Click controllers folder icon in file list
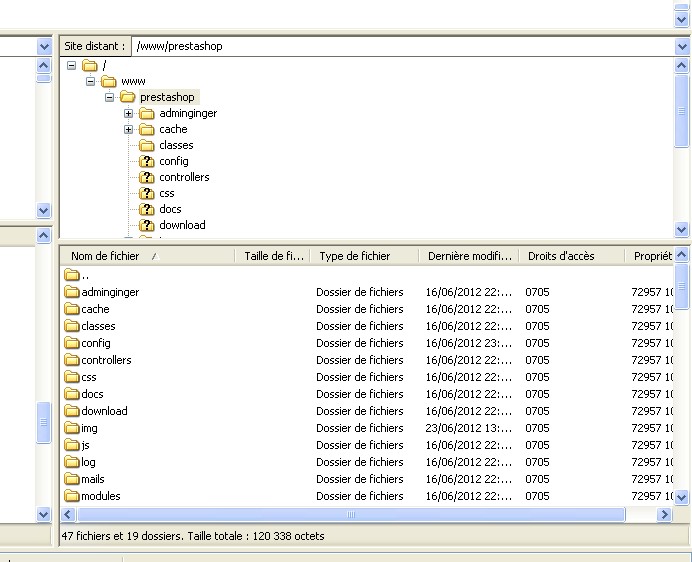This screenshot has height=562, width=692. click(71, 360)
